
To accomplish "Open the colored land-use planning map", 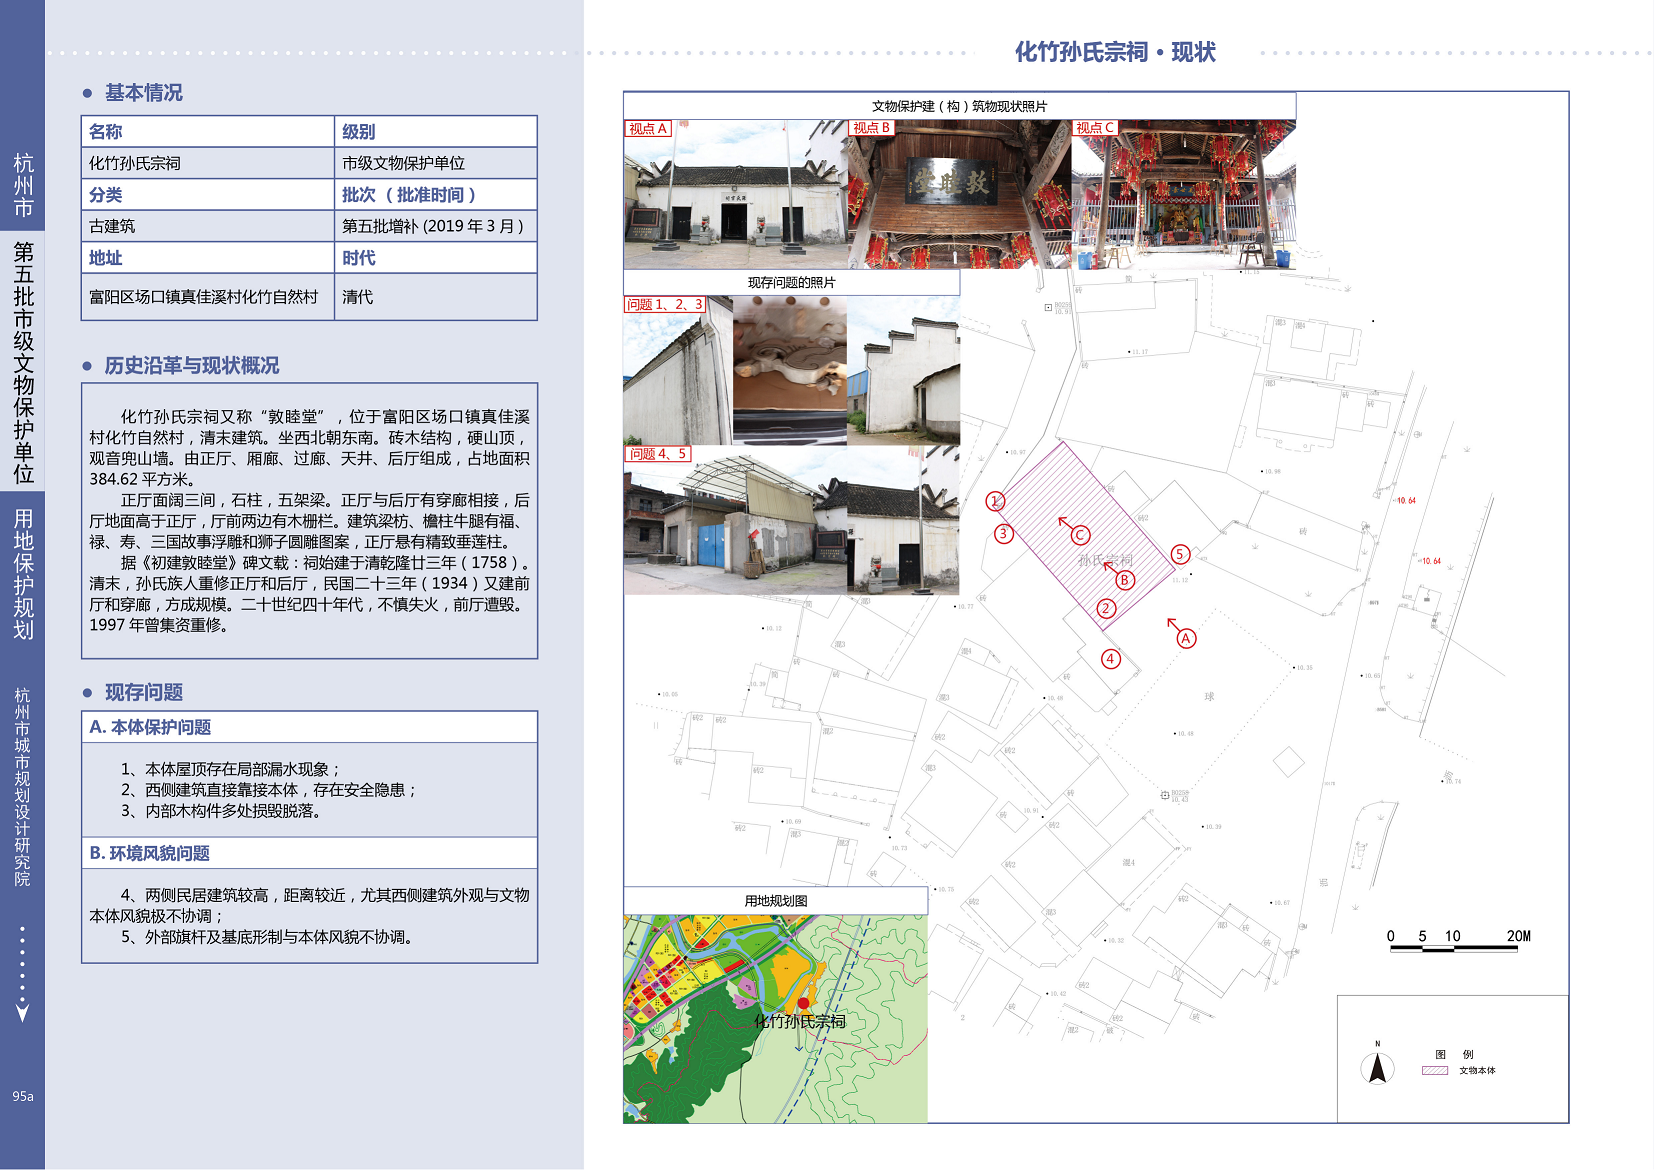I will 776,1019.
